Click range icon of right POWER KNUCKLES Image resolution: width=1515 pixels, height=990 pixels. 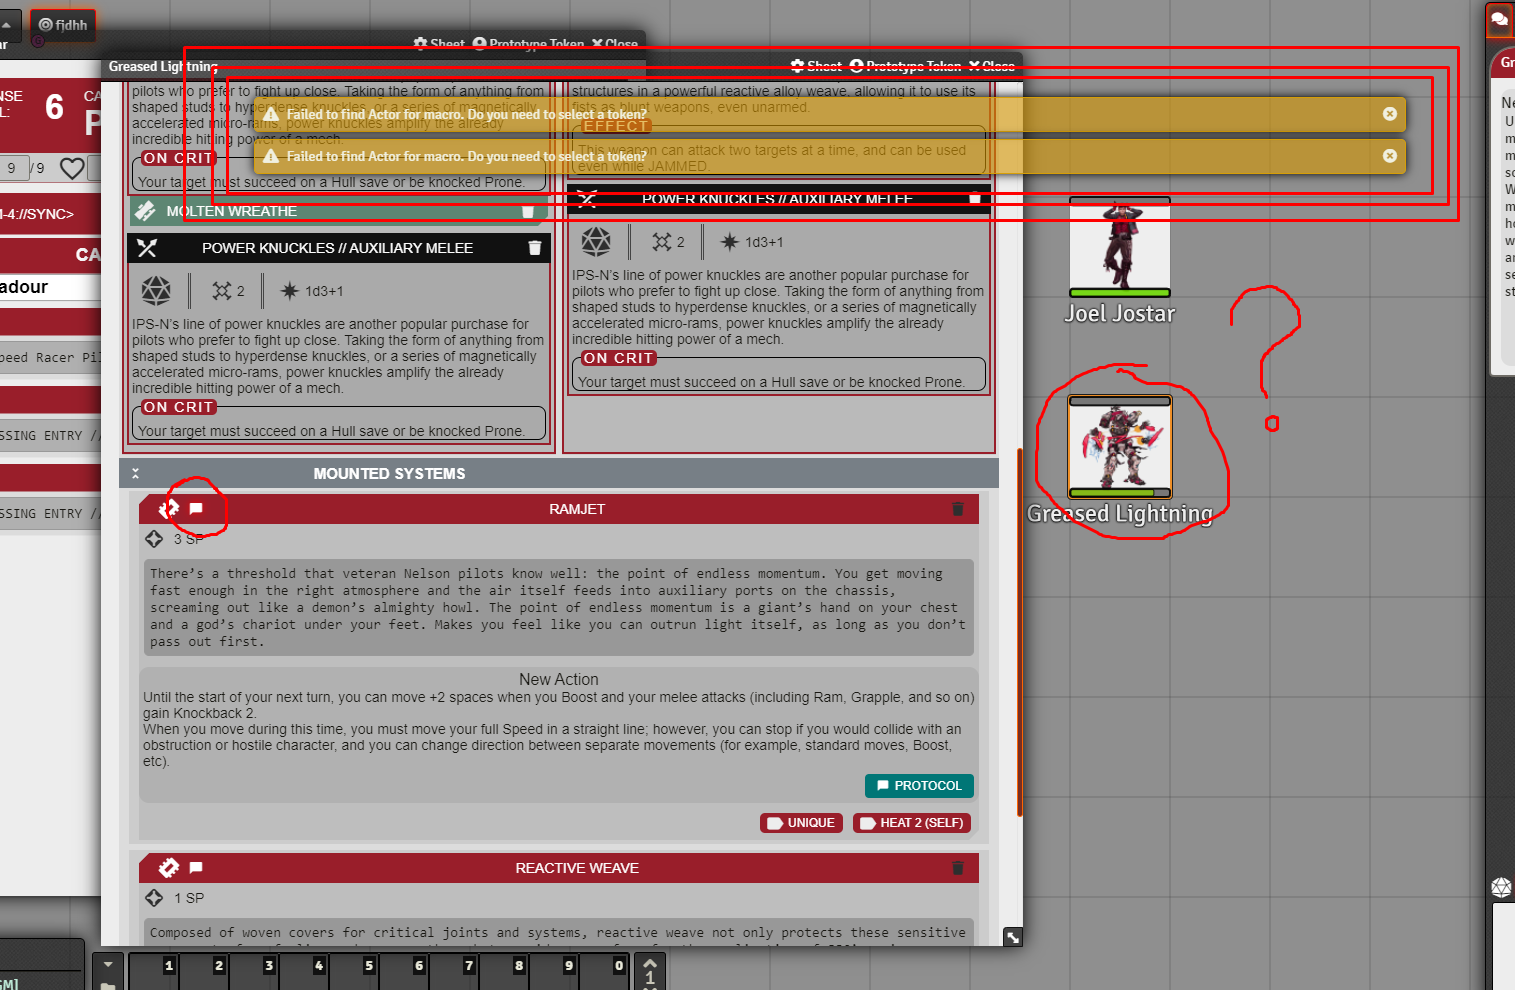pyautogui.click(x=661, y=242)
